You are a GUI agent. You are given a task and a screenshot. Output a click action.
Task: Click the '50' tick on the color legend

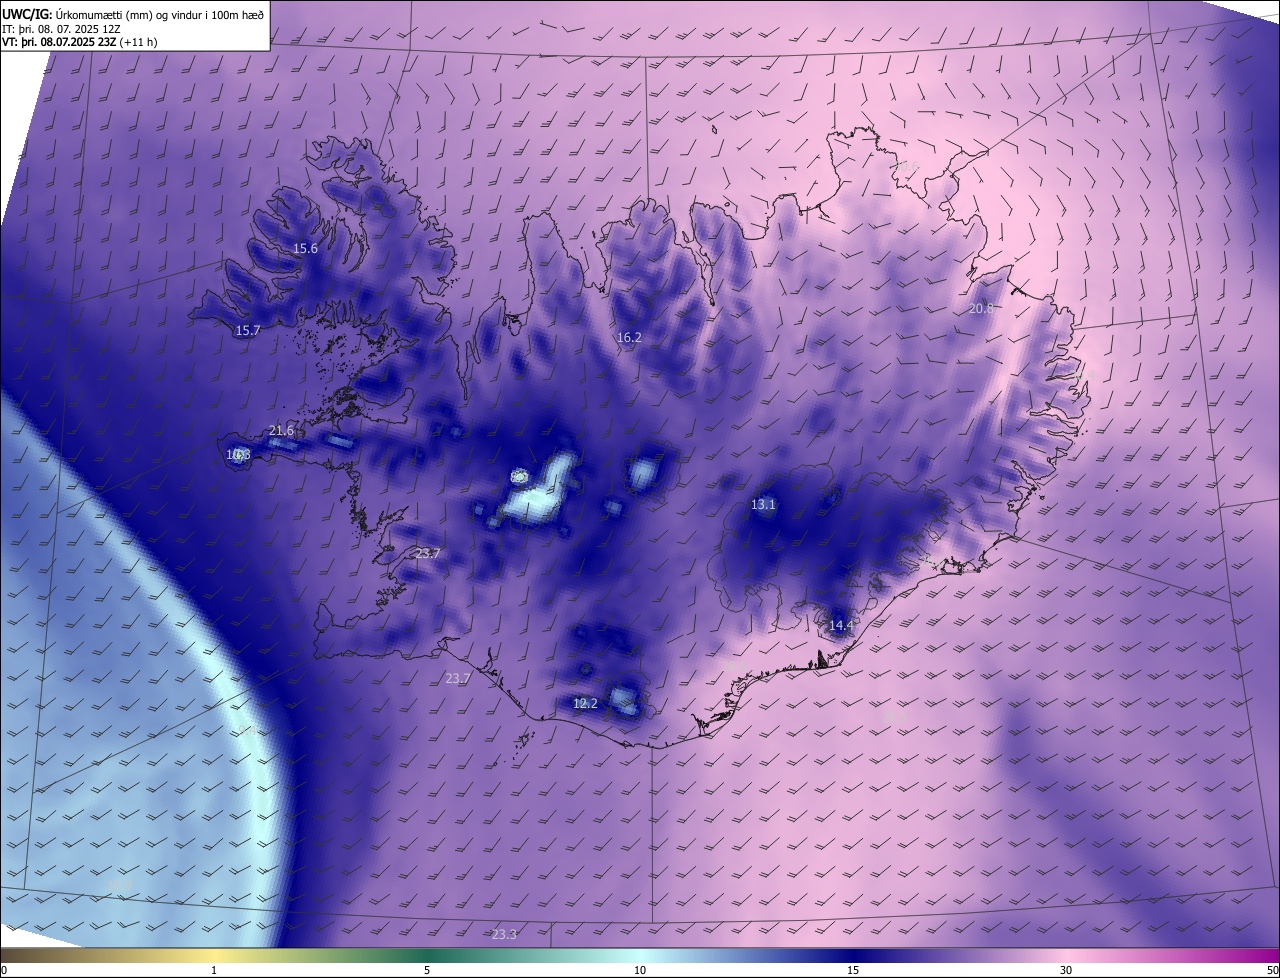coord(1272,970)
